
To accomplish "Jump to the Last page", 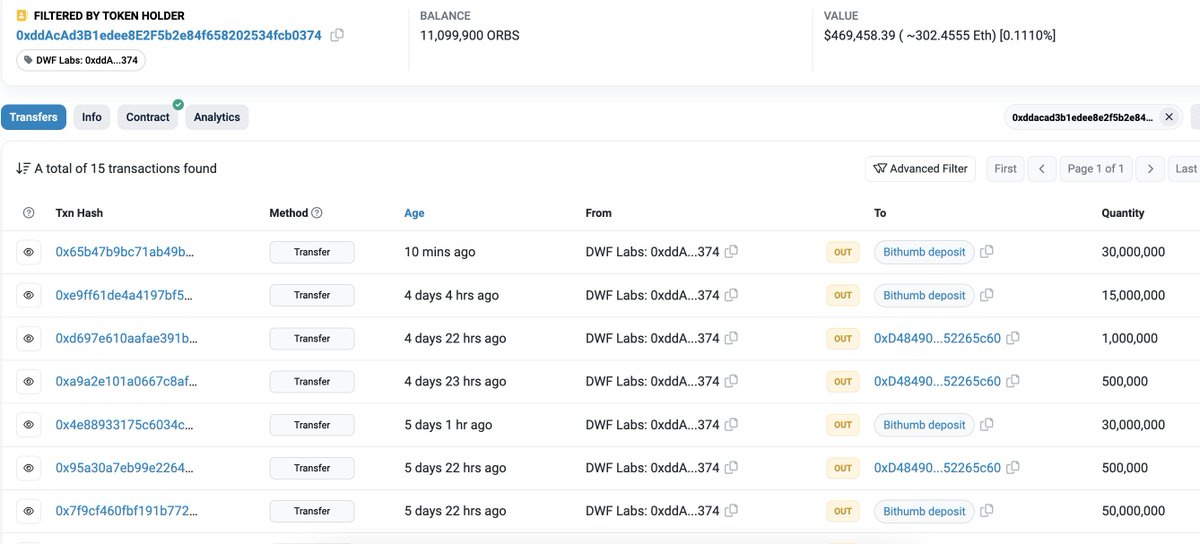I will coord(1185,169).
